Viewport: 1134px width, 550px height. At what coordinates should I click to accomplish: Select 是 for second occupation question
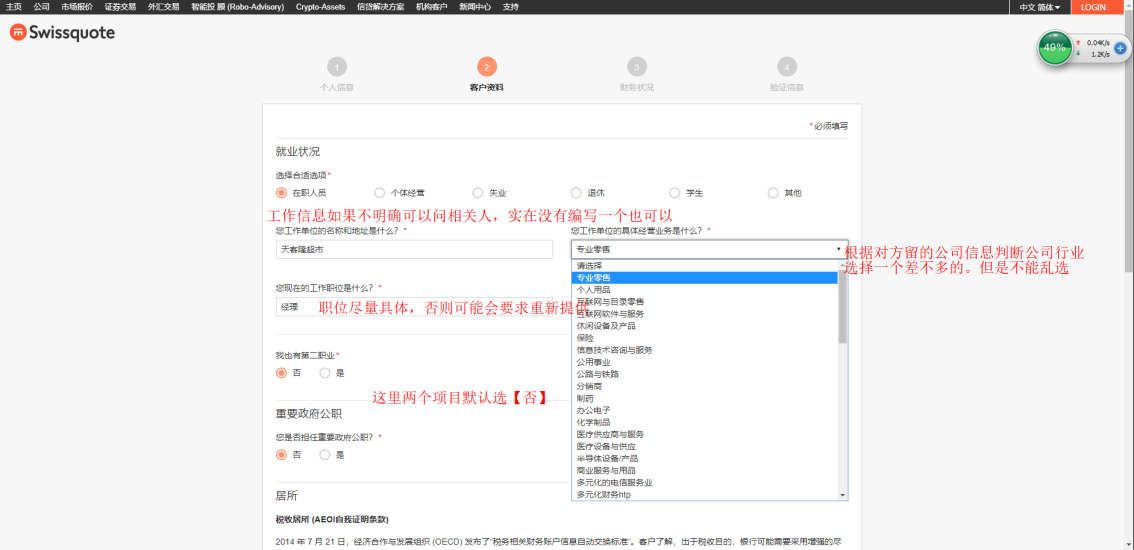point(325,373)
